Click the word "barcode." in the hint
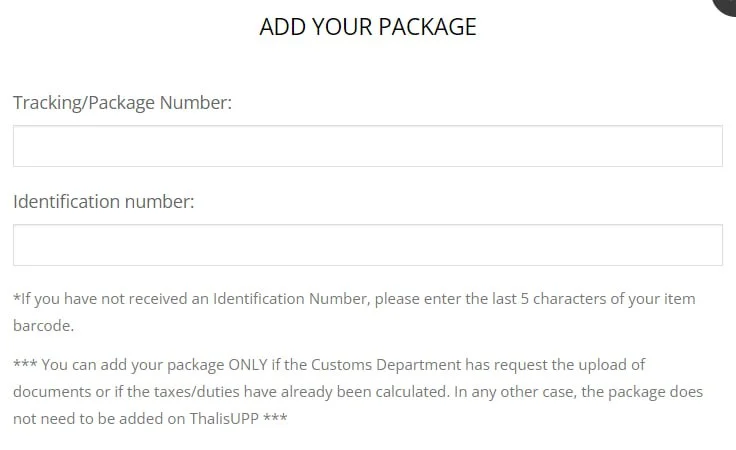 [x=43, y=326]
